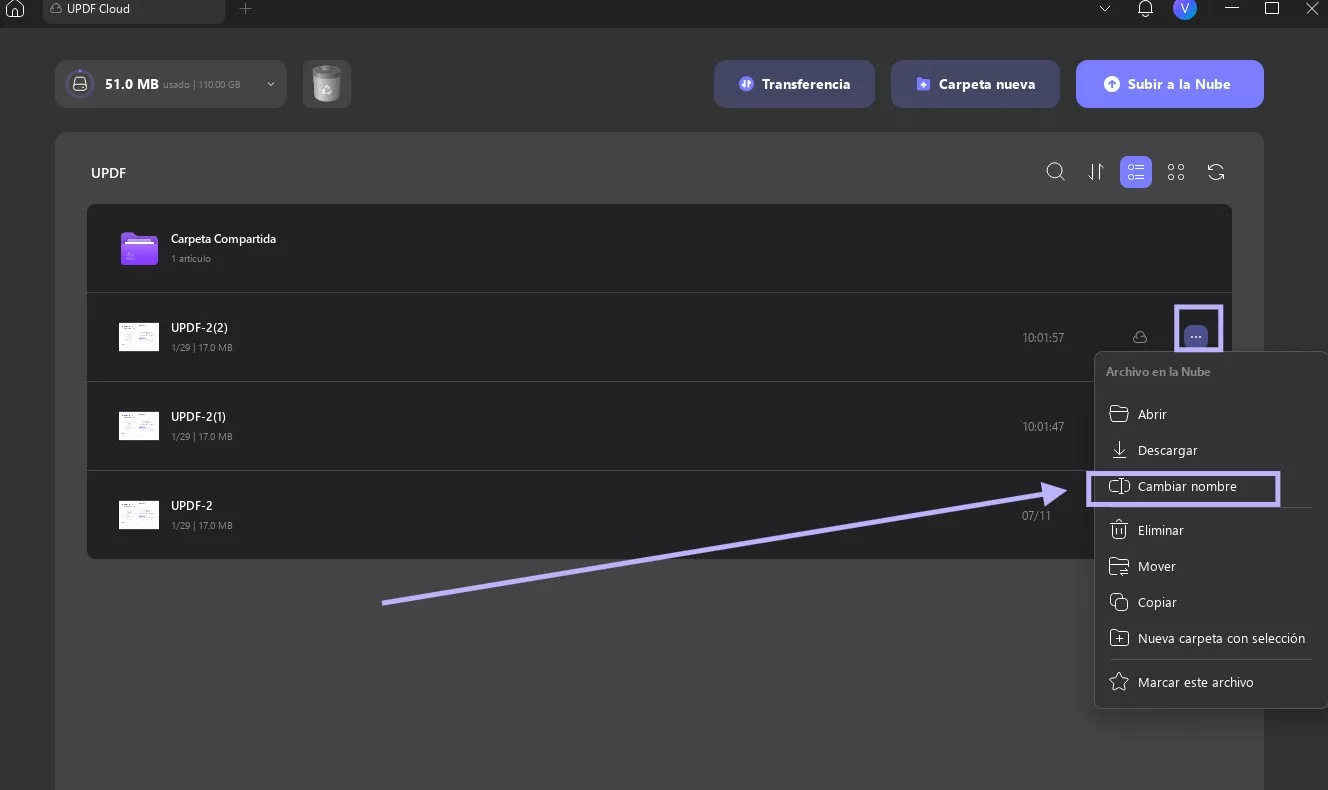Choose Nueva carpeta con selección
1328x790 pixels.
click(x=1210, y=638)
